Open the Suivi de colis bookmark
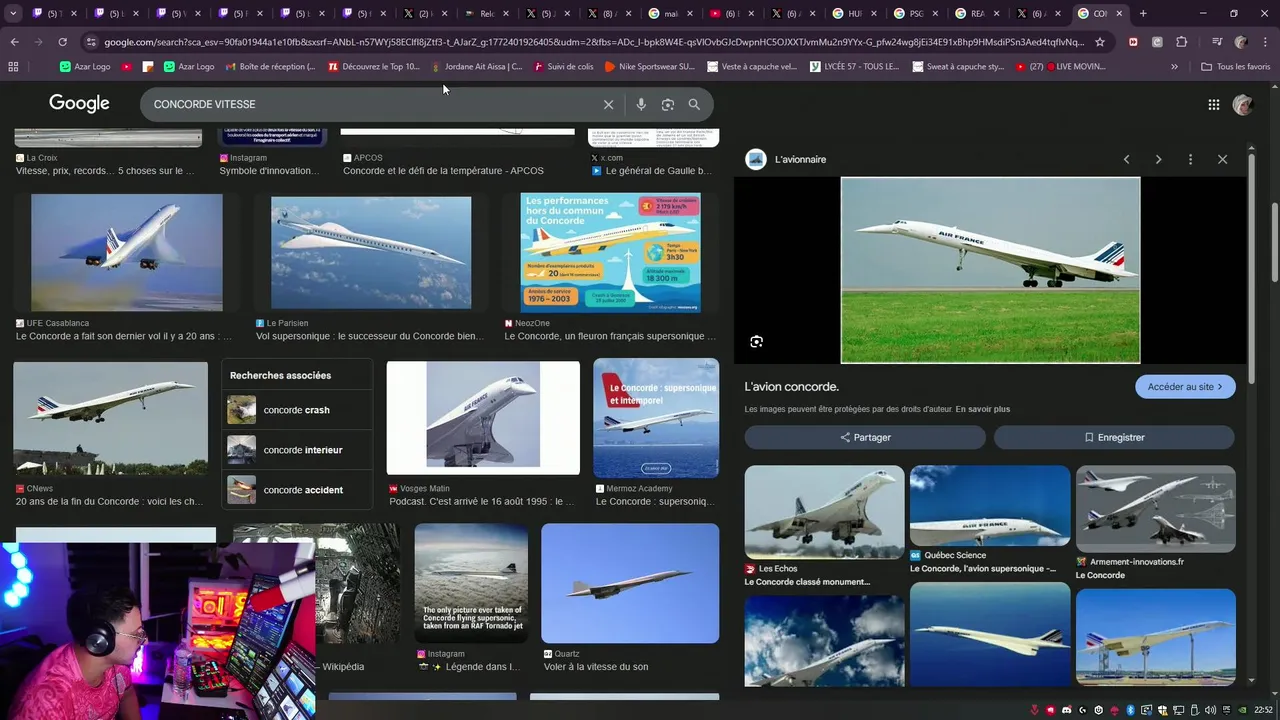This screenshot has width=1280, height=720. pyautogui.click(x=564, y=66)
